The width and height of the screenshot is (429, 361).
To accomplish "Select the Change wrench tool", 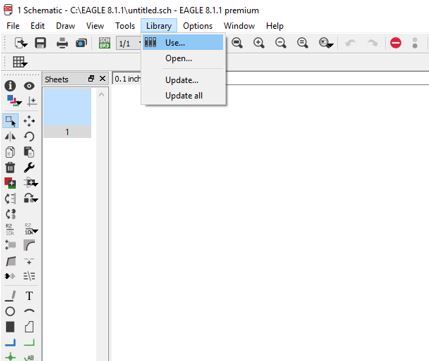I will (29, 167).
